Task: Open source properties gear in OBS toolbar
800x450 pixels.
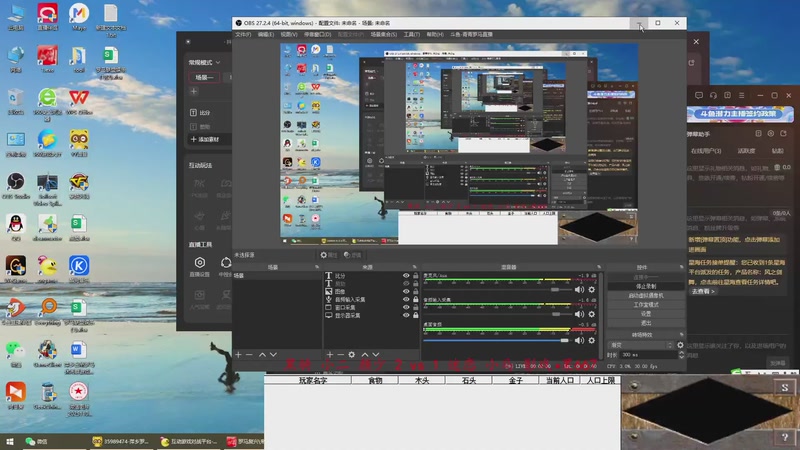Action: point(329,255)
